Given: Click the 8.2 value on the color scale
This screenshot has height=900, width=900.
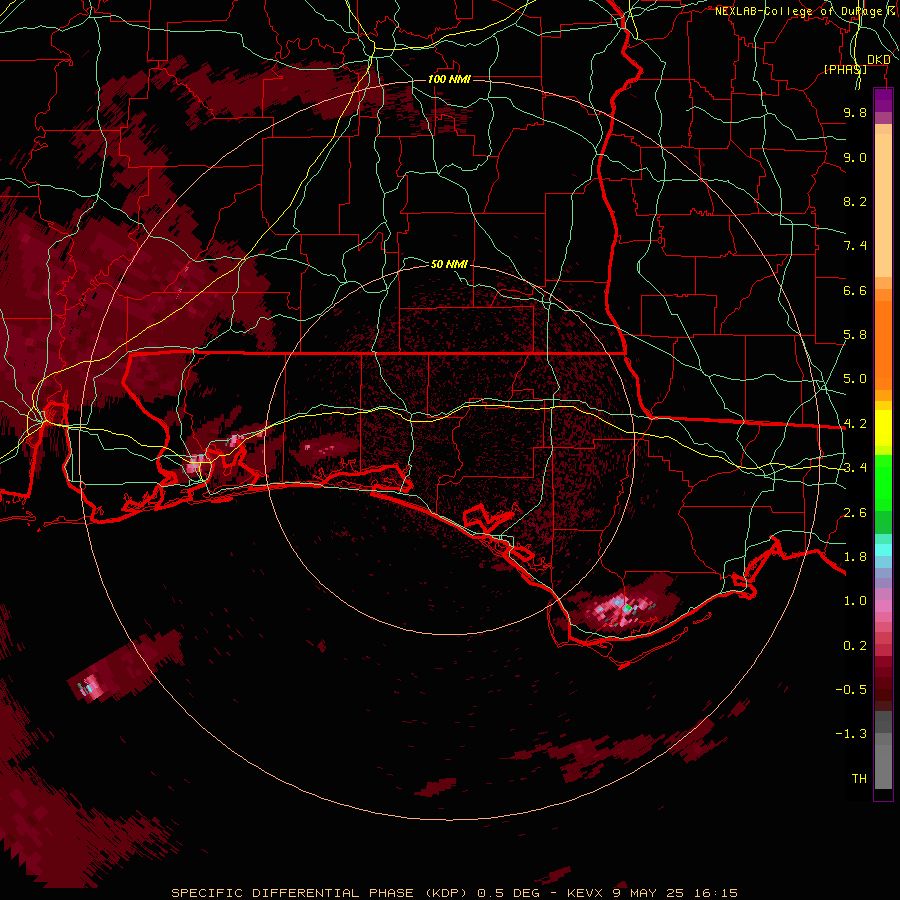Looking at the screenshot, I should coord(855,201).
